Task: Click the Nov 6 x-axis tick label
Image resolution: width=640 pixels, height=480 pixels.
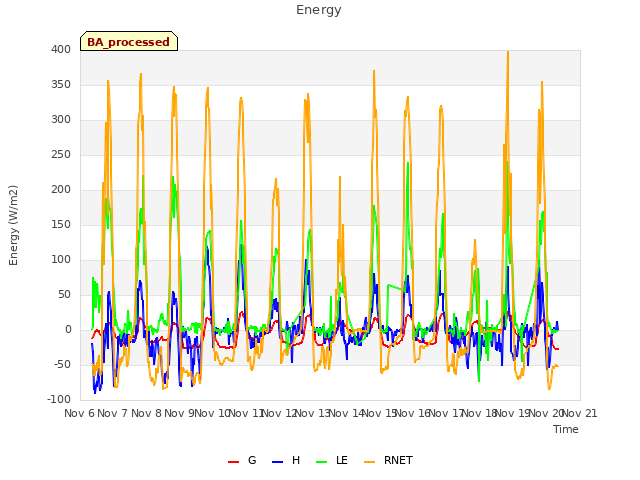Action: click(x=79, y=414)
